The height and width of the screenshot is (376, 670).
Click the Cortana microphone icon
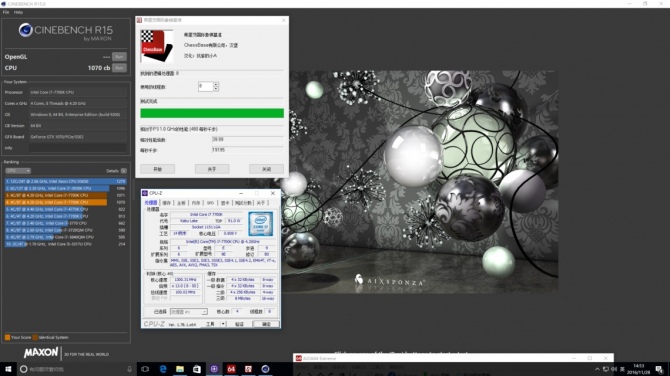pos(129,369)
